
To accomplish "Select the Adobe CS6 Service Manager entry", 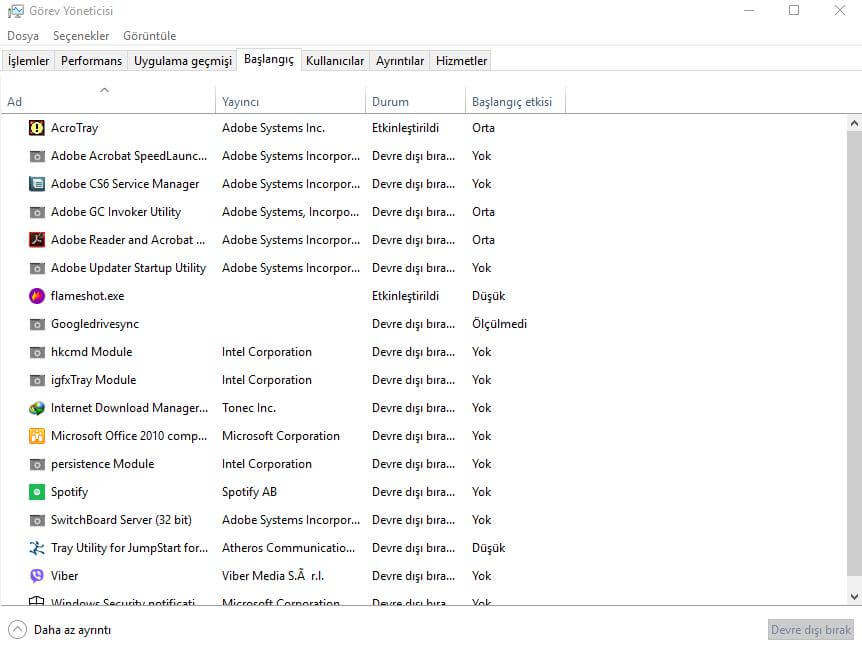I will [125, 184].
